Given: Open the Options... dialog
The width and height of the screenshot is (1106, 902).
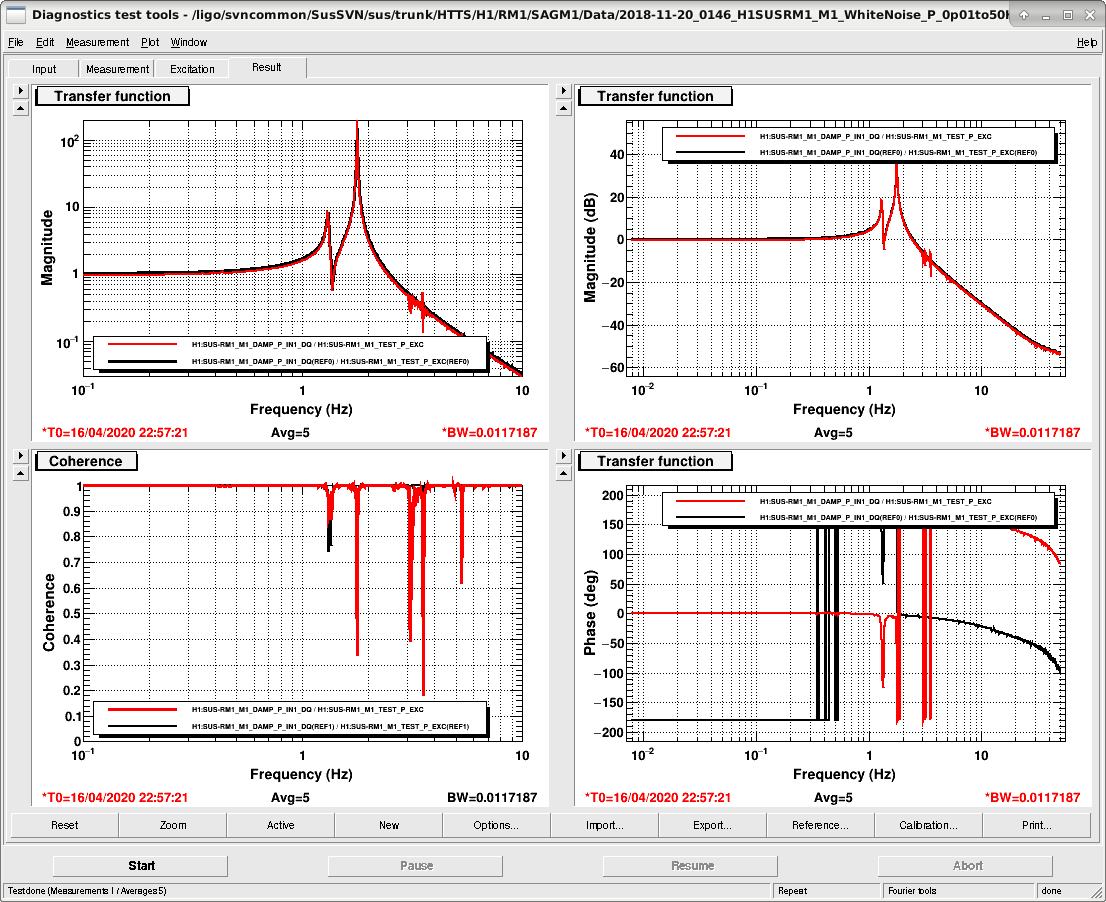Looking at the screenshot, I should click(x=496, y=825).
